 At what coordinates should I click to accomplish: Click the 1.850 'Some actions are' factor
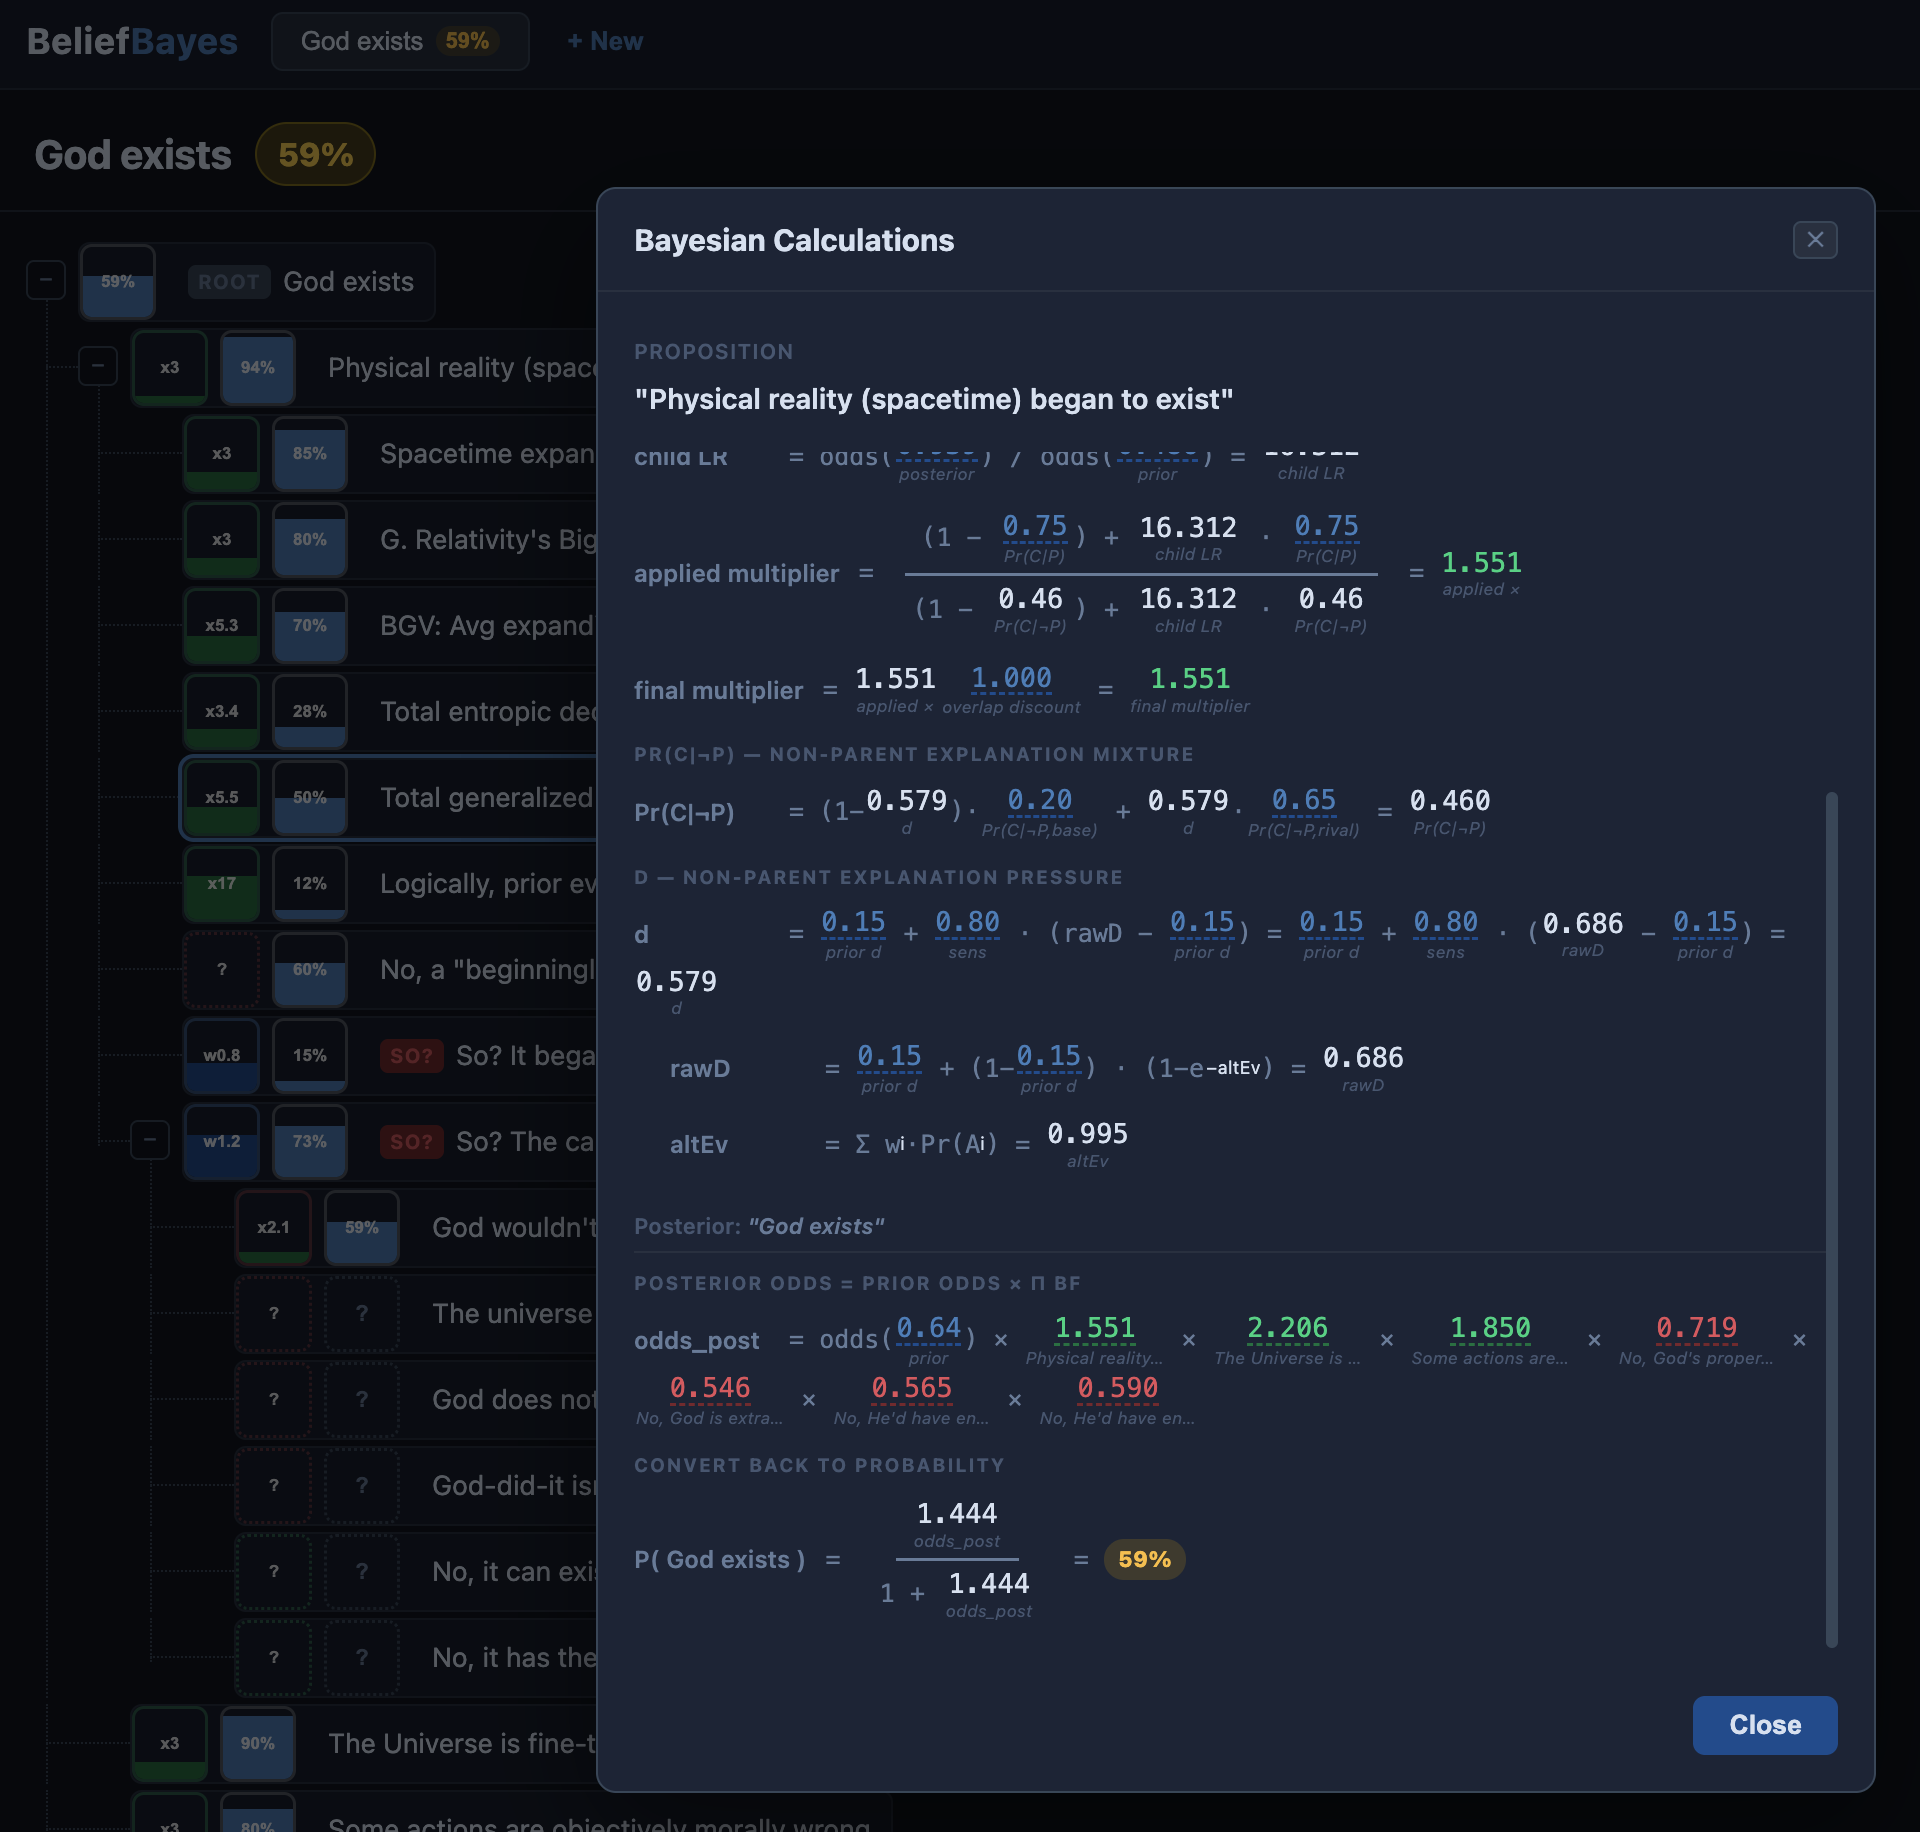(x=1490, y=1328)
